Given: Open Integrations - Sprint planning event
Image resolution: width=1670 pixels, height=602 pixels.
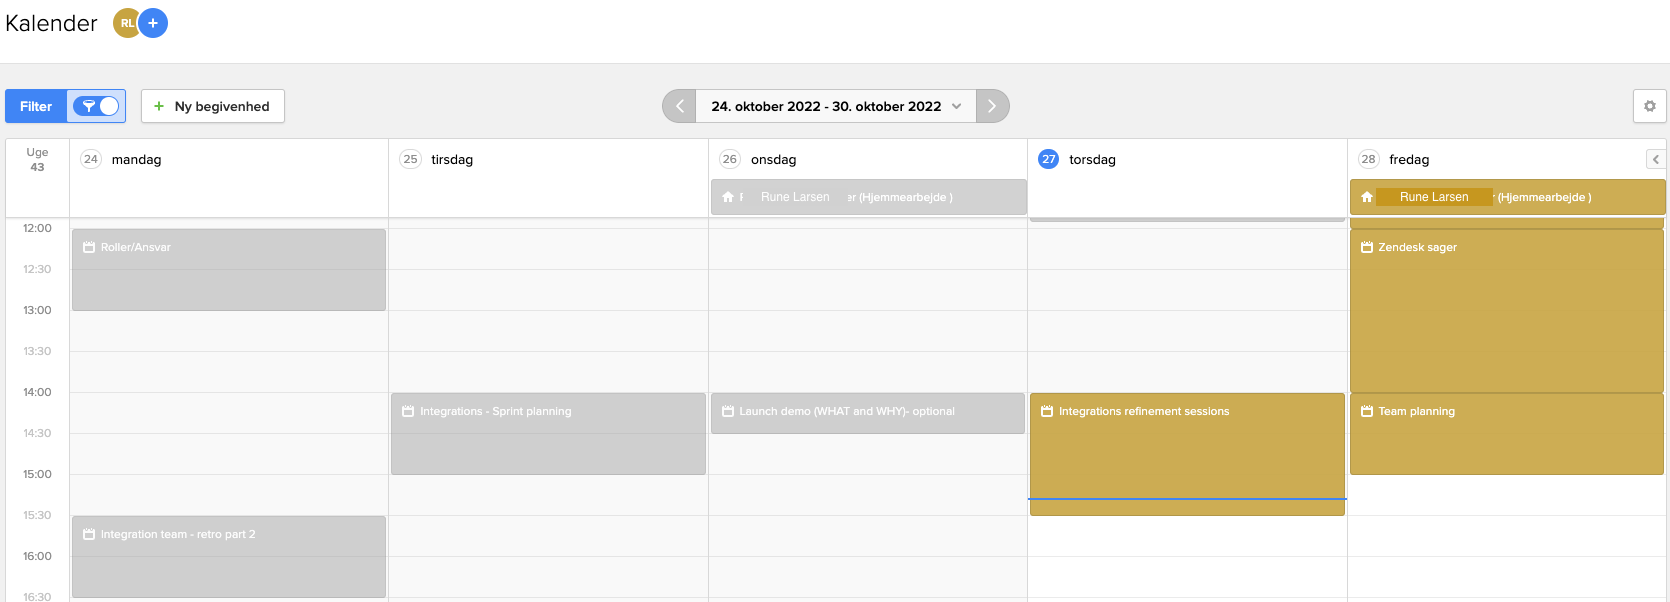Looking at the screenshot, I should (548, 433).
